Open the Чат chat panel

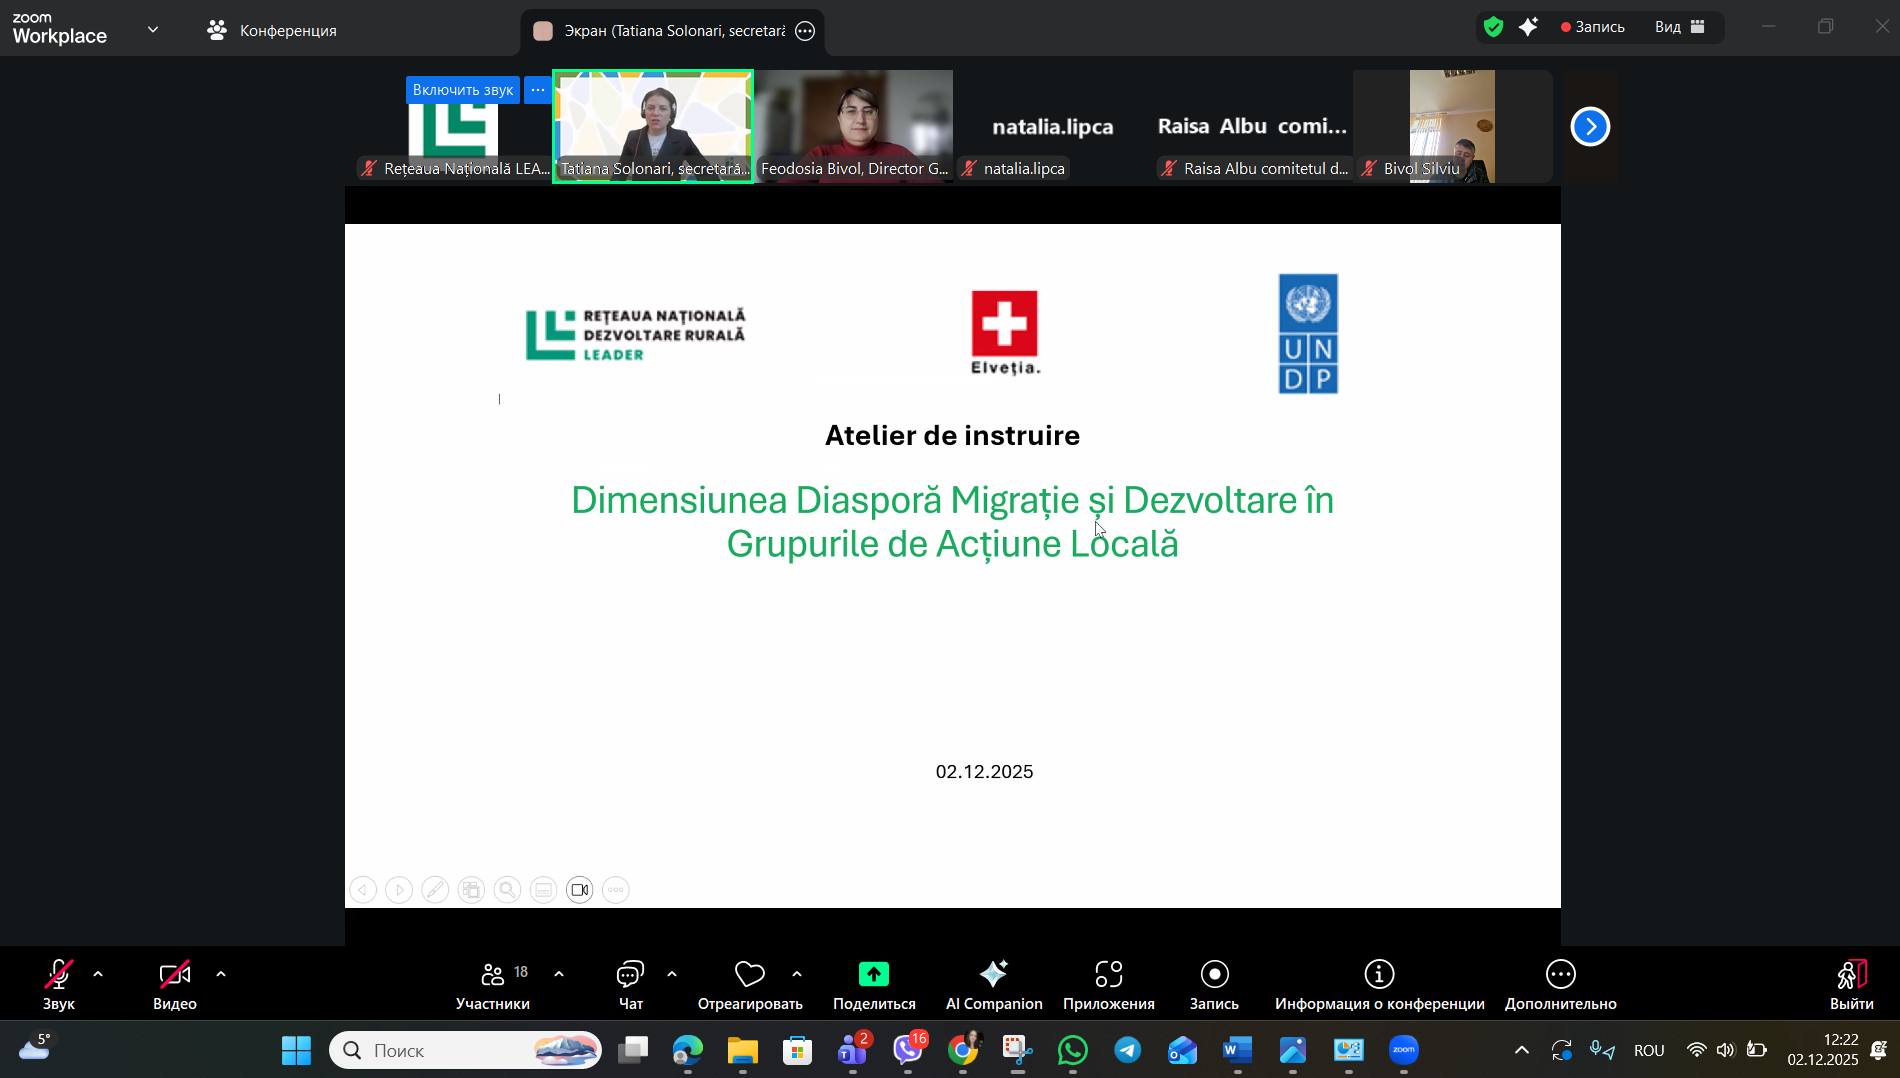(630, 985)
